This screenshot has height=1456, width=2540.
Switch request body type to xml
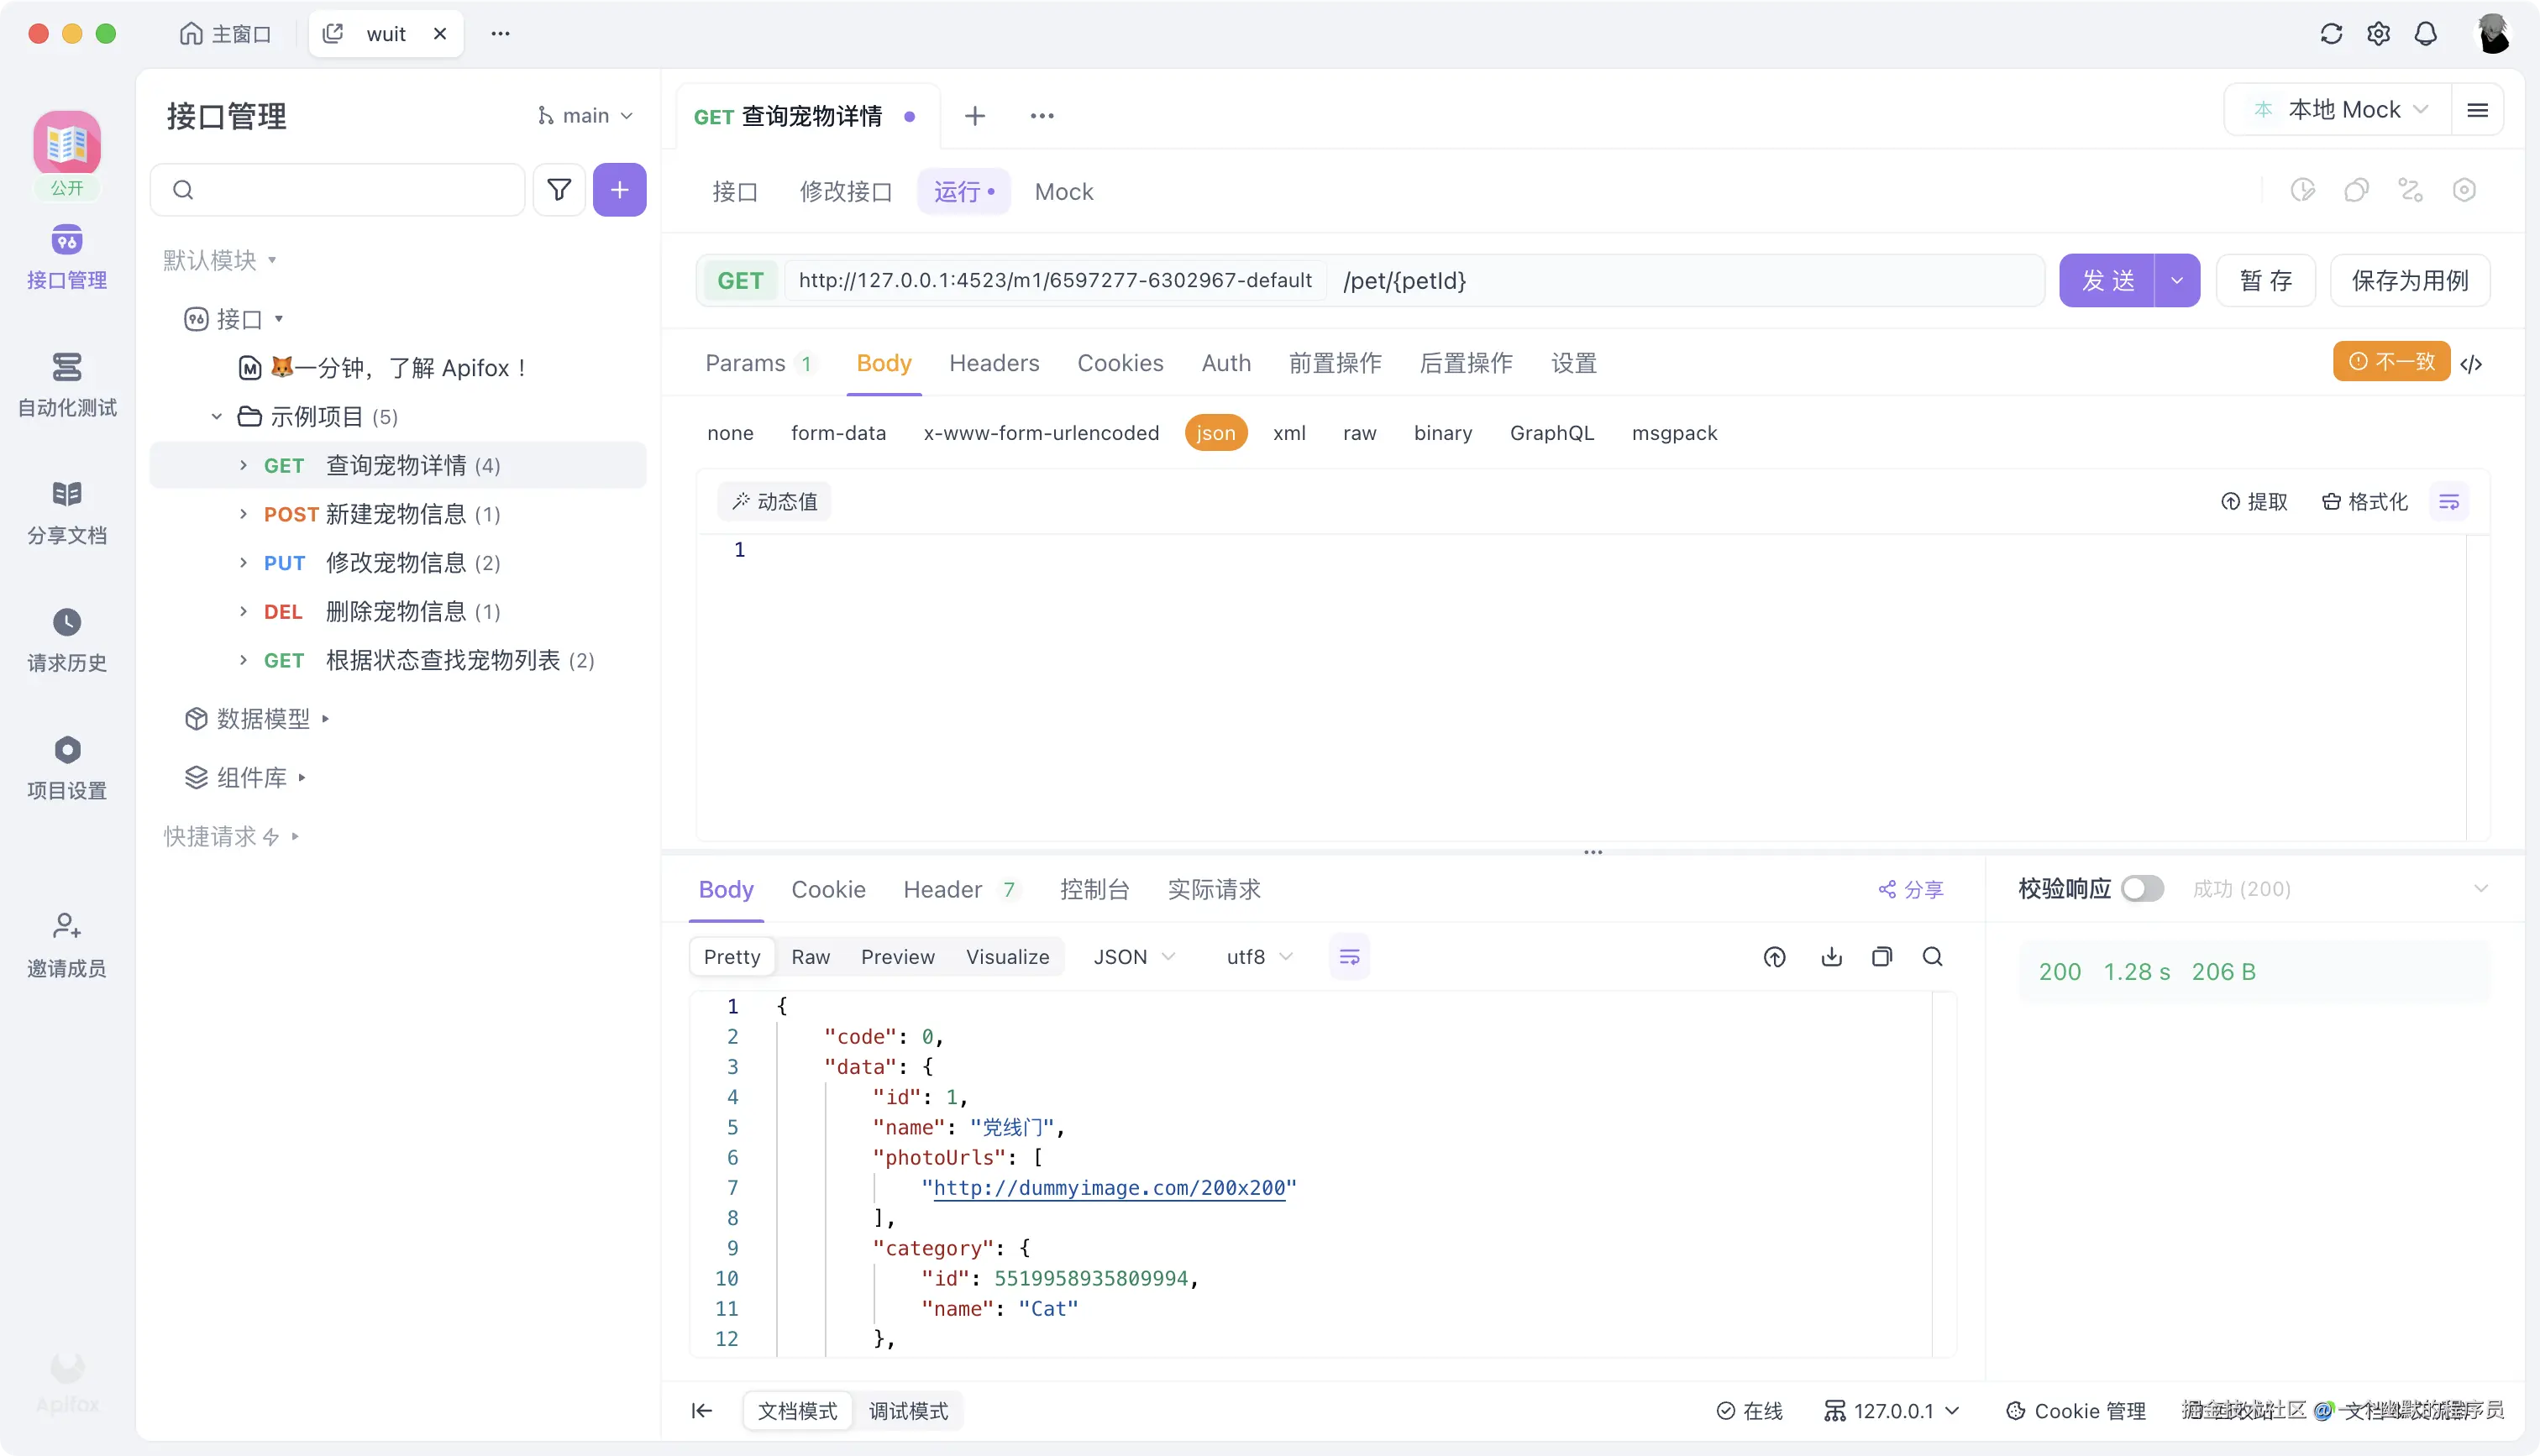(1290, 432)
